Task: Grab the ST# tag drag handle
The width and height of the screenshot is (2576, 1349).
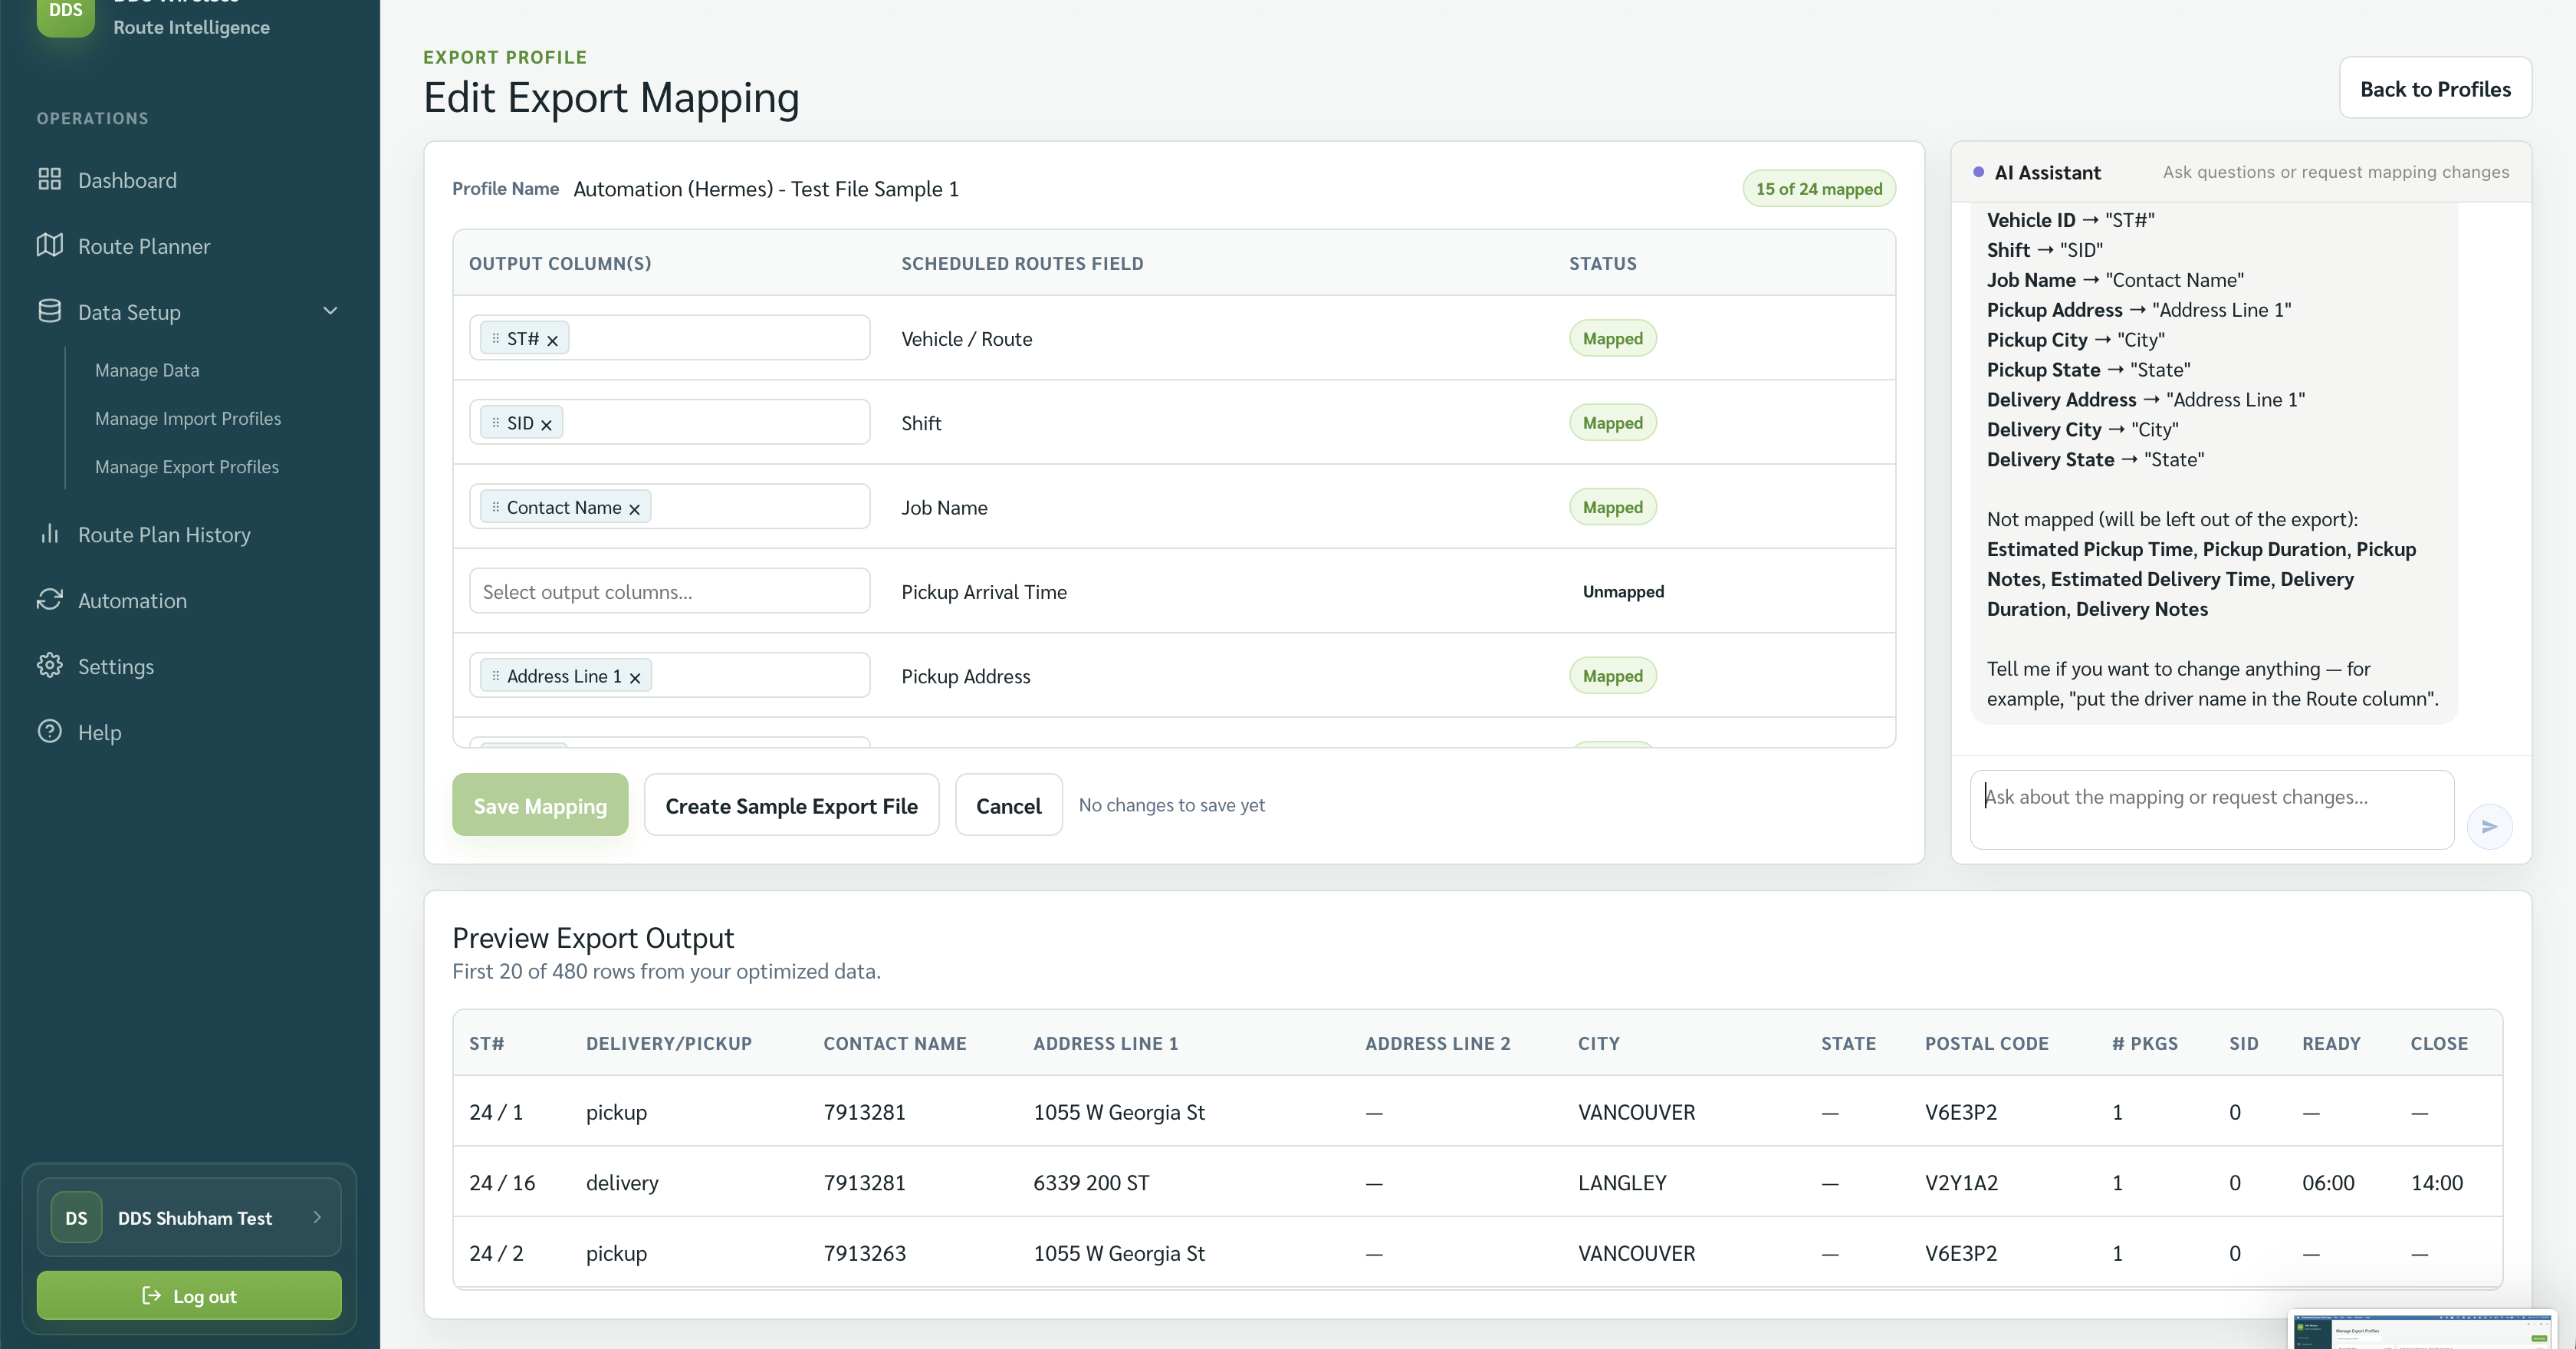Action: click(x=495, y=338)
